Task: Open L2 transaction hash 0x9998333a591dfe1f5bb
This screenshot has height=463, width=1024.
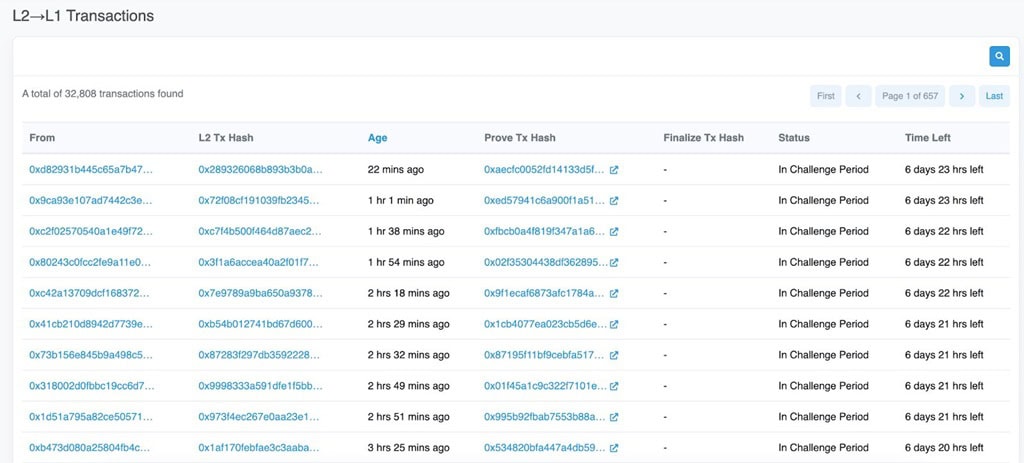Action: (x=260, y=386)
